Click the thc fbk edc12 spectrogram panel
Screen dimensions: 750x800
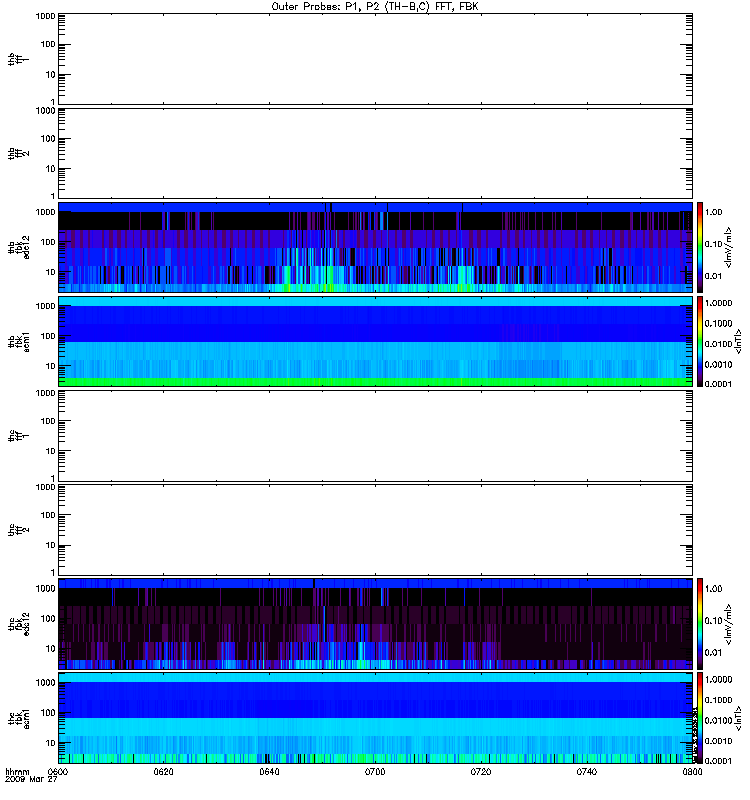[376, 624]
